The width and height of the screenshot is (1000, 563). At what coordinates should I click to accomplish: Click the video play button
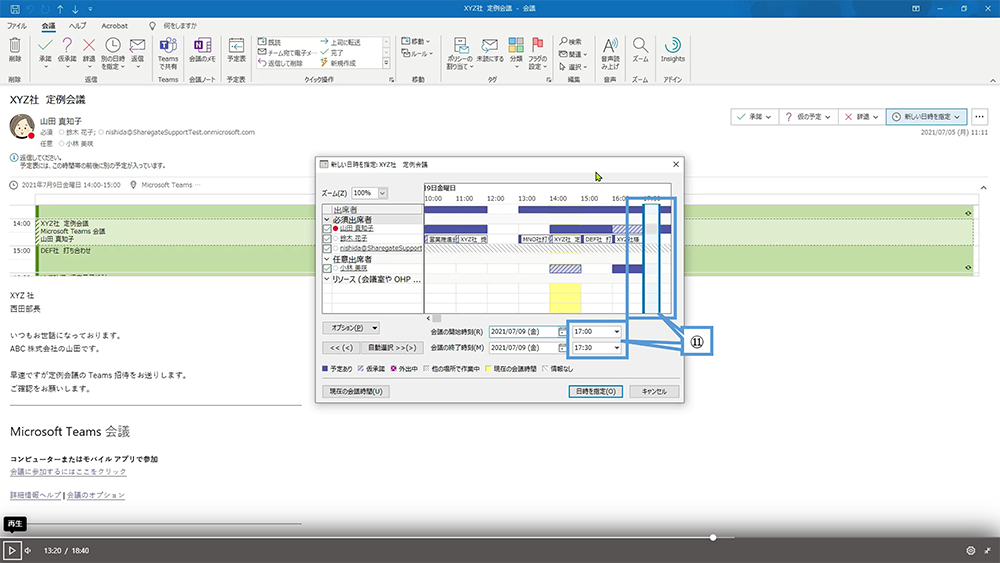(x=11, y=550)
